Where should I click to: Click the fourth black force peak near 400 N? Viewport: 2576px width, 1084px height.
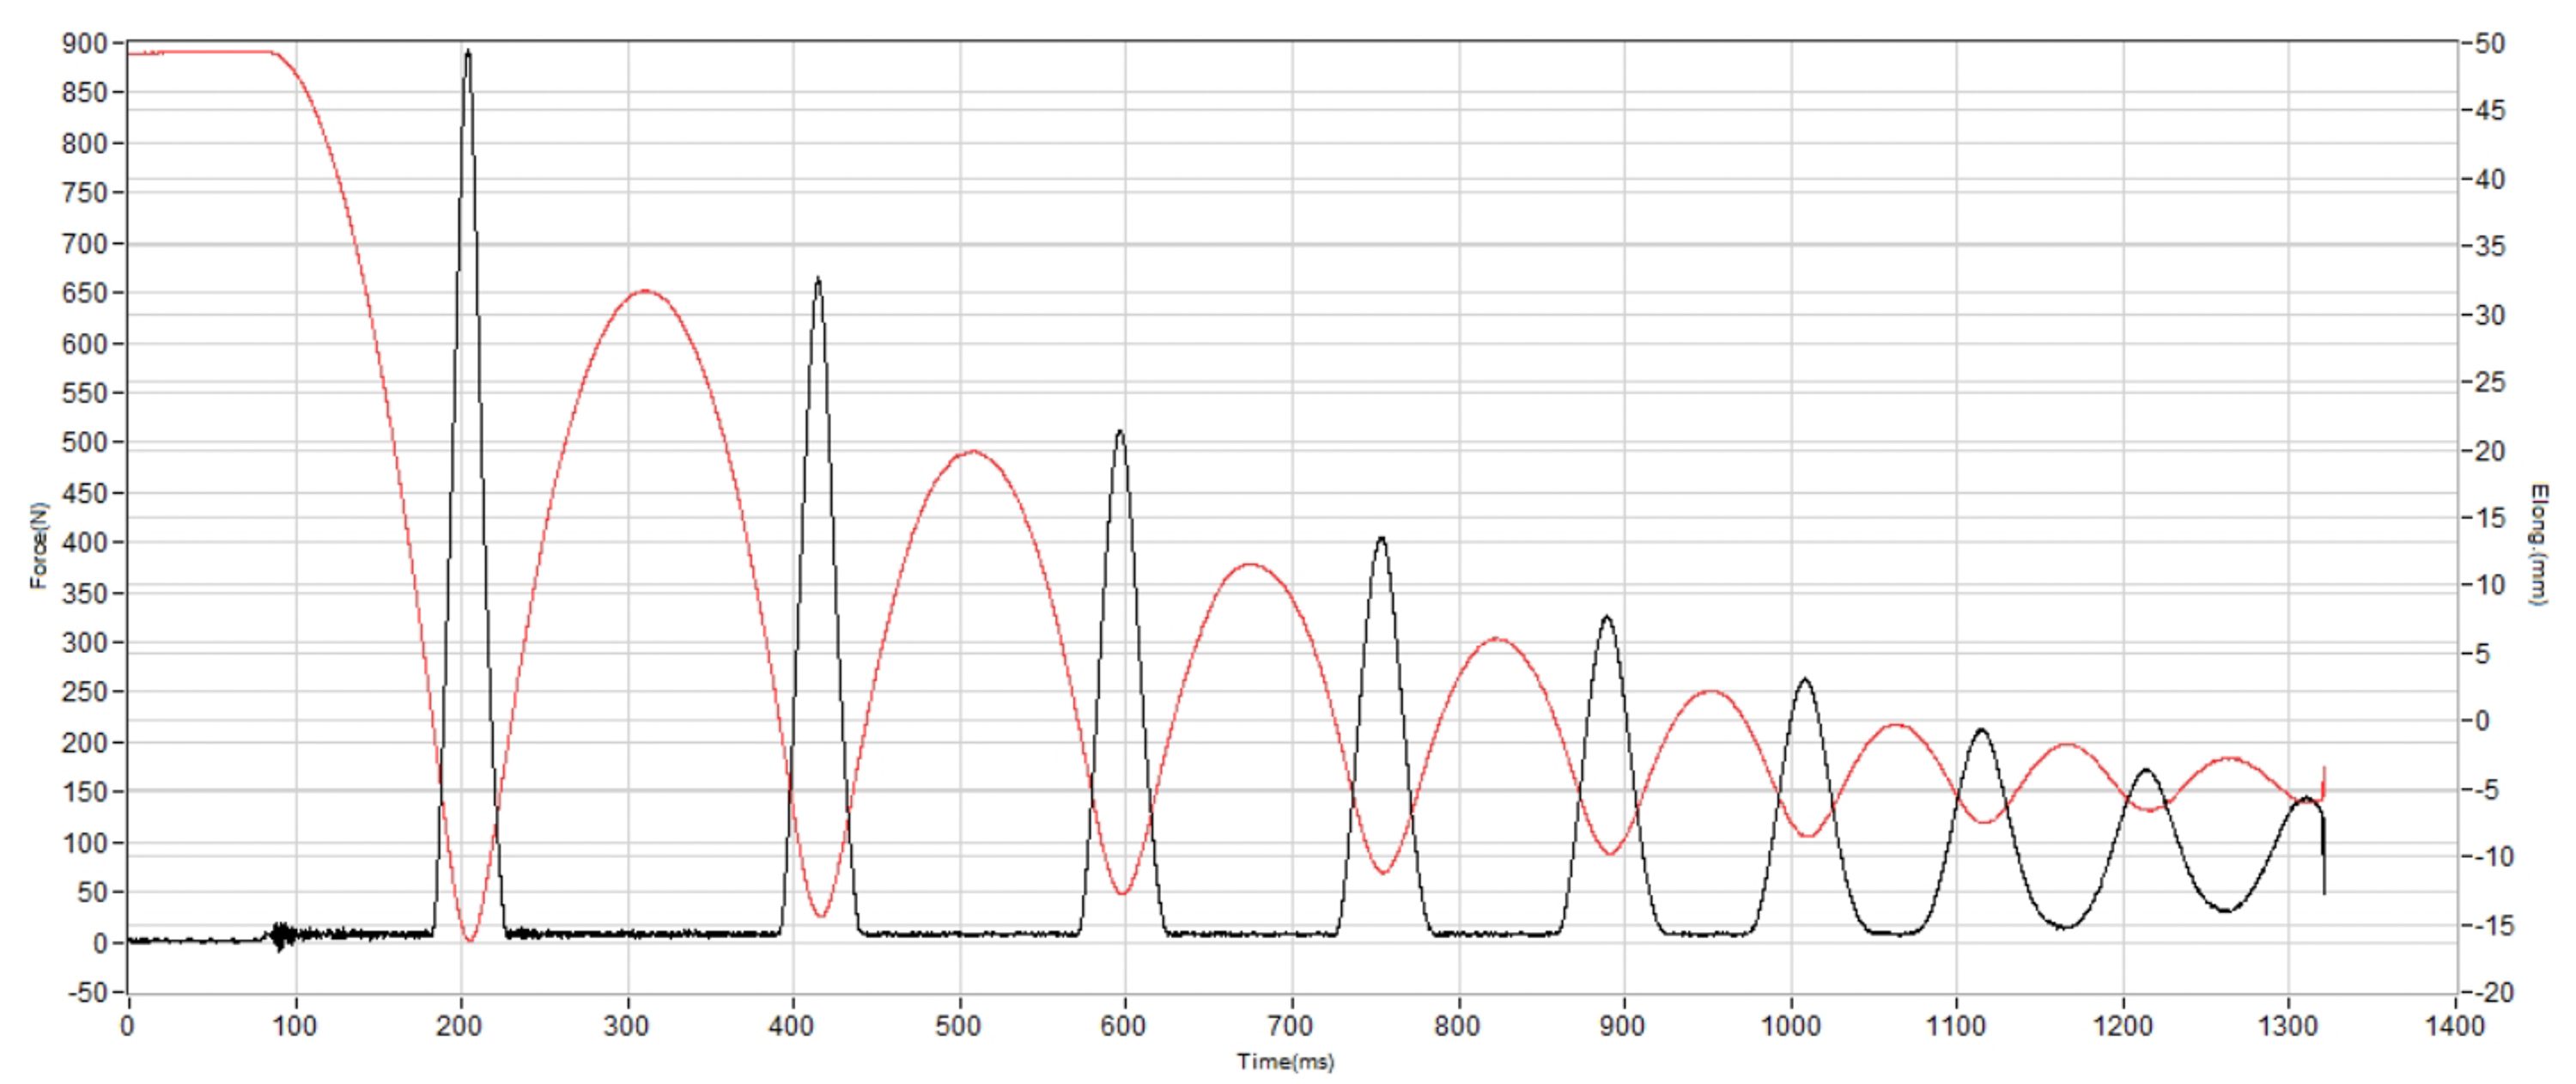pyautogui.click(x=1382, y=539)
